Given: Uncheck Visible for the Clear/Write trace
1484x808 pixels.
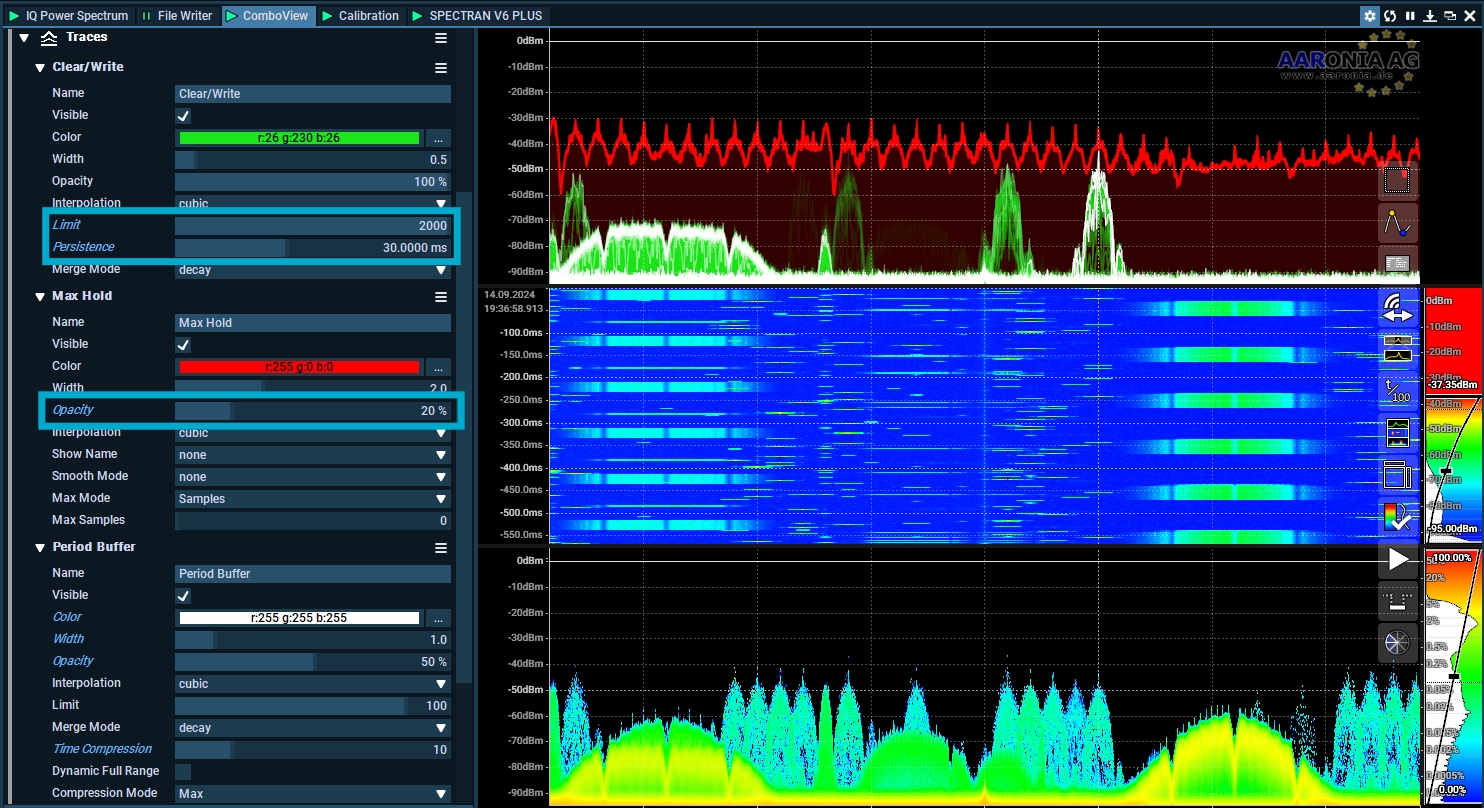Looking at the screenshot, I should click(x=183, y=116).
